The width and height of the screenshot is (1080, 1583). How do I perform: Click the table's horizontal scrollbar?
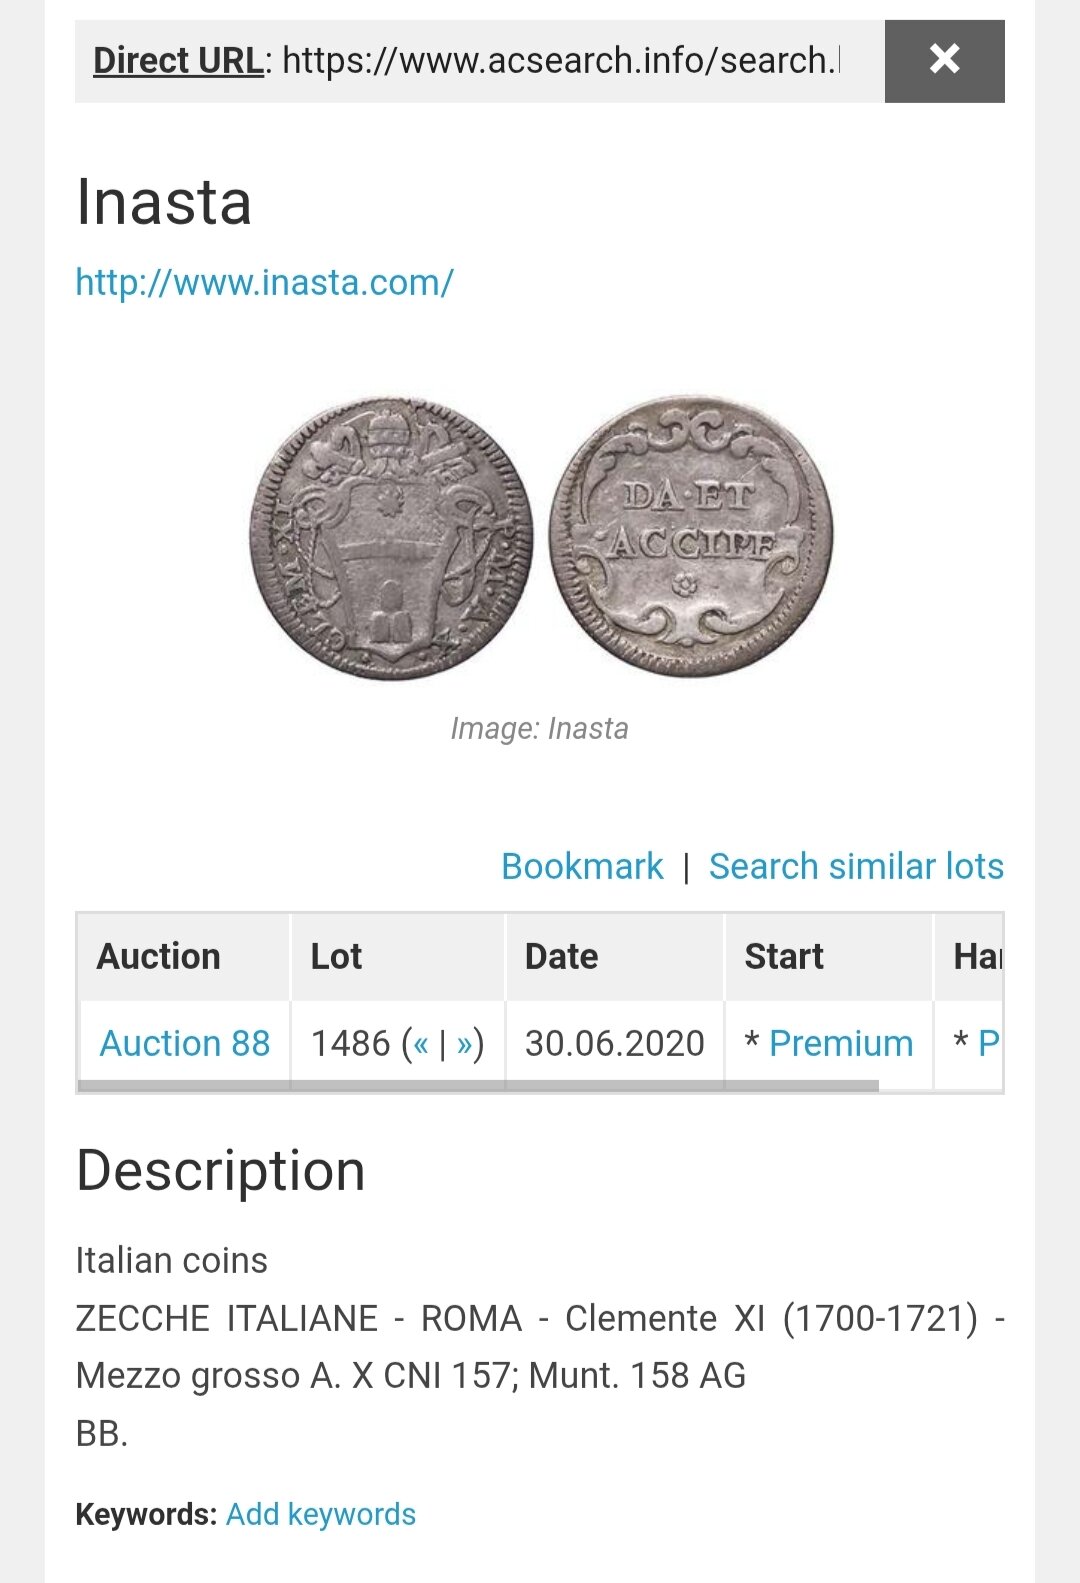pos(478,1086)
